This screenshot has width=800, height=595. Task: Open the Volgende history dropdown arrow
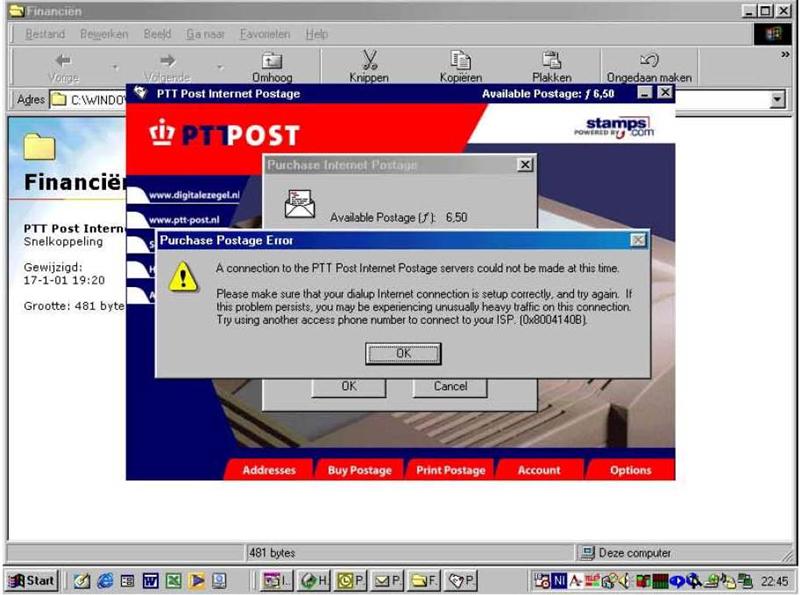point(220,67)
